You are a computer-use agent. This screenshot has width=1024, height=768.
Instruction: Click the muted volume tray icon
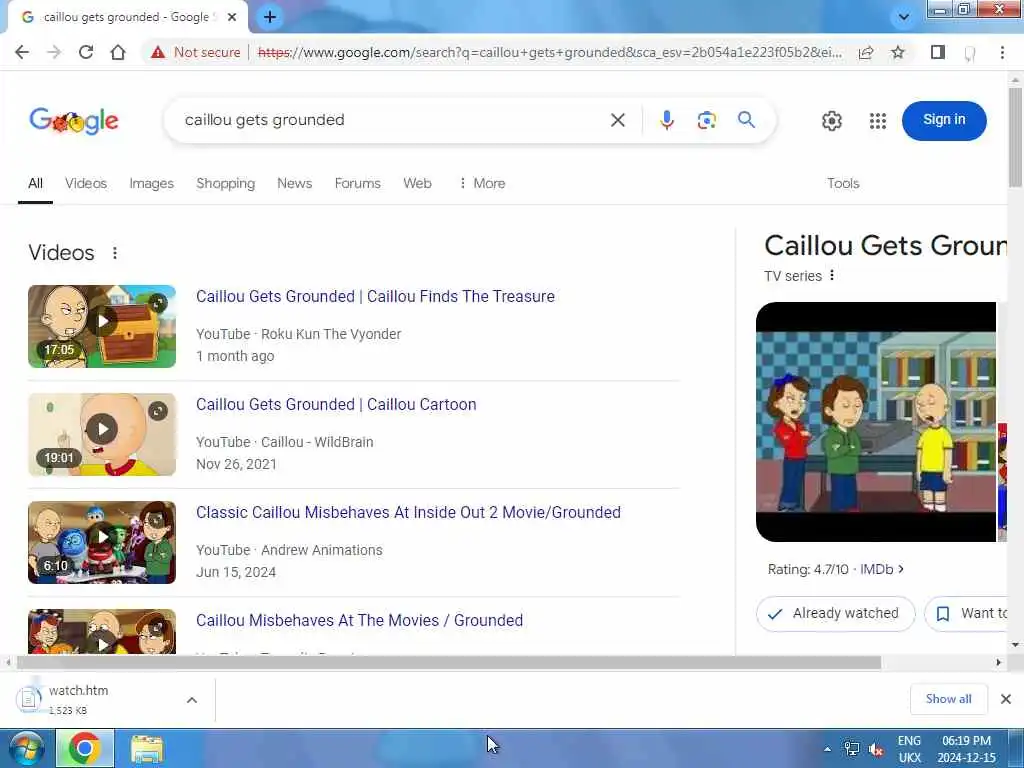(876, 749)
